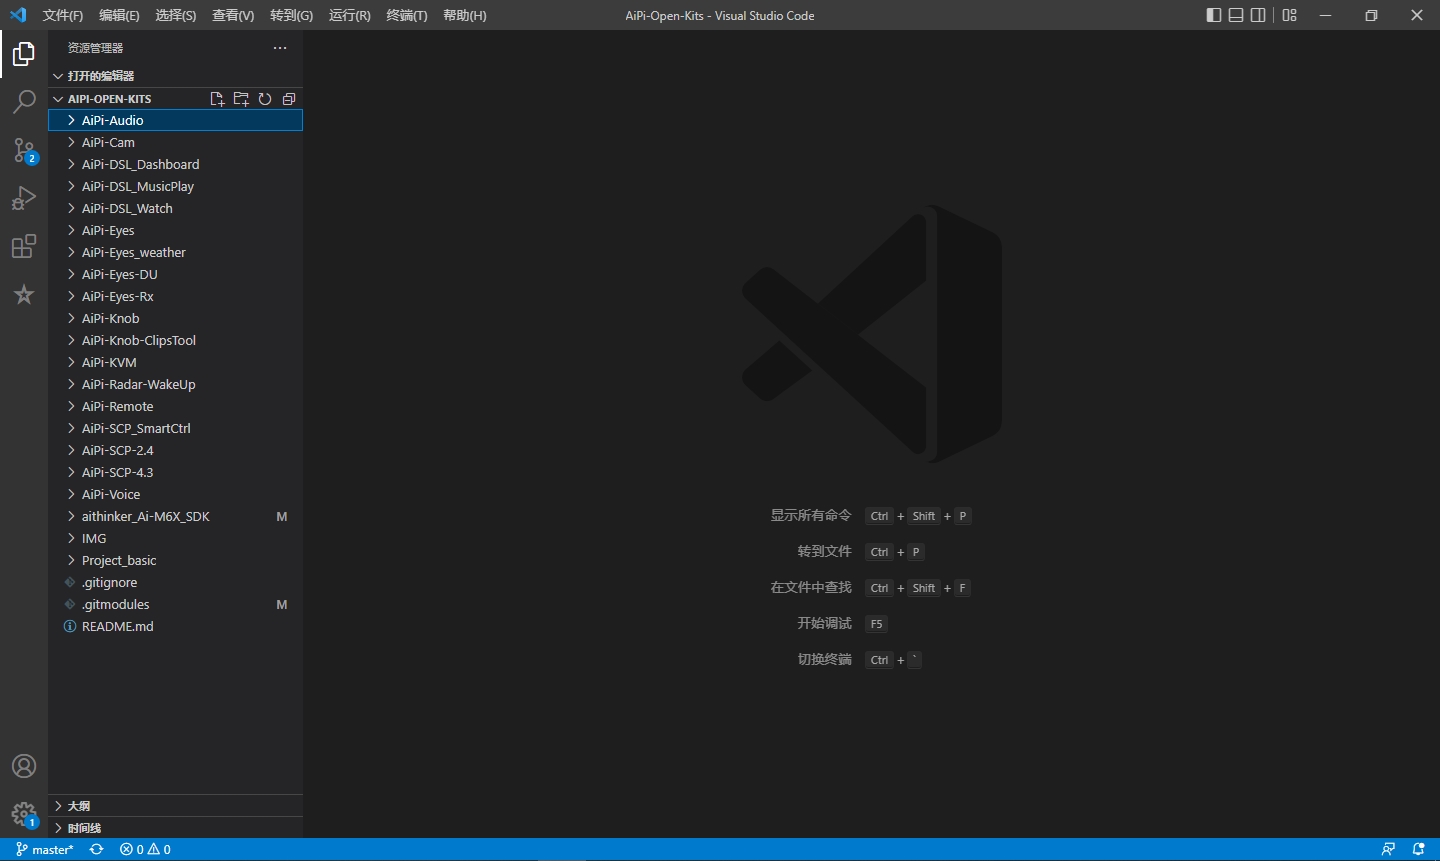Expand the AiPi-DSL_MusicPlay folder

175,186
